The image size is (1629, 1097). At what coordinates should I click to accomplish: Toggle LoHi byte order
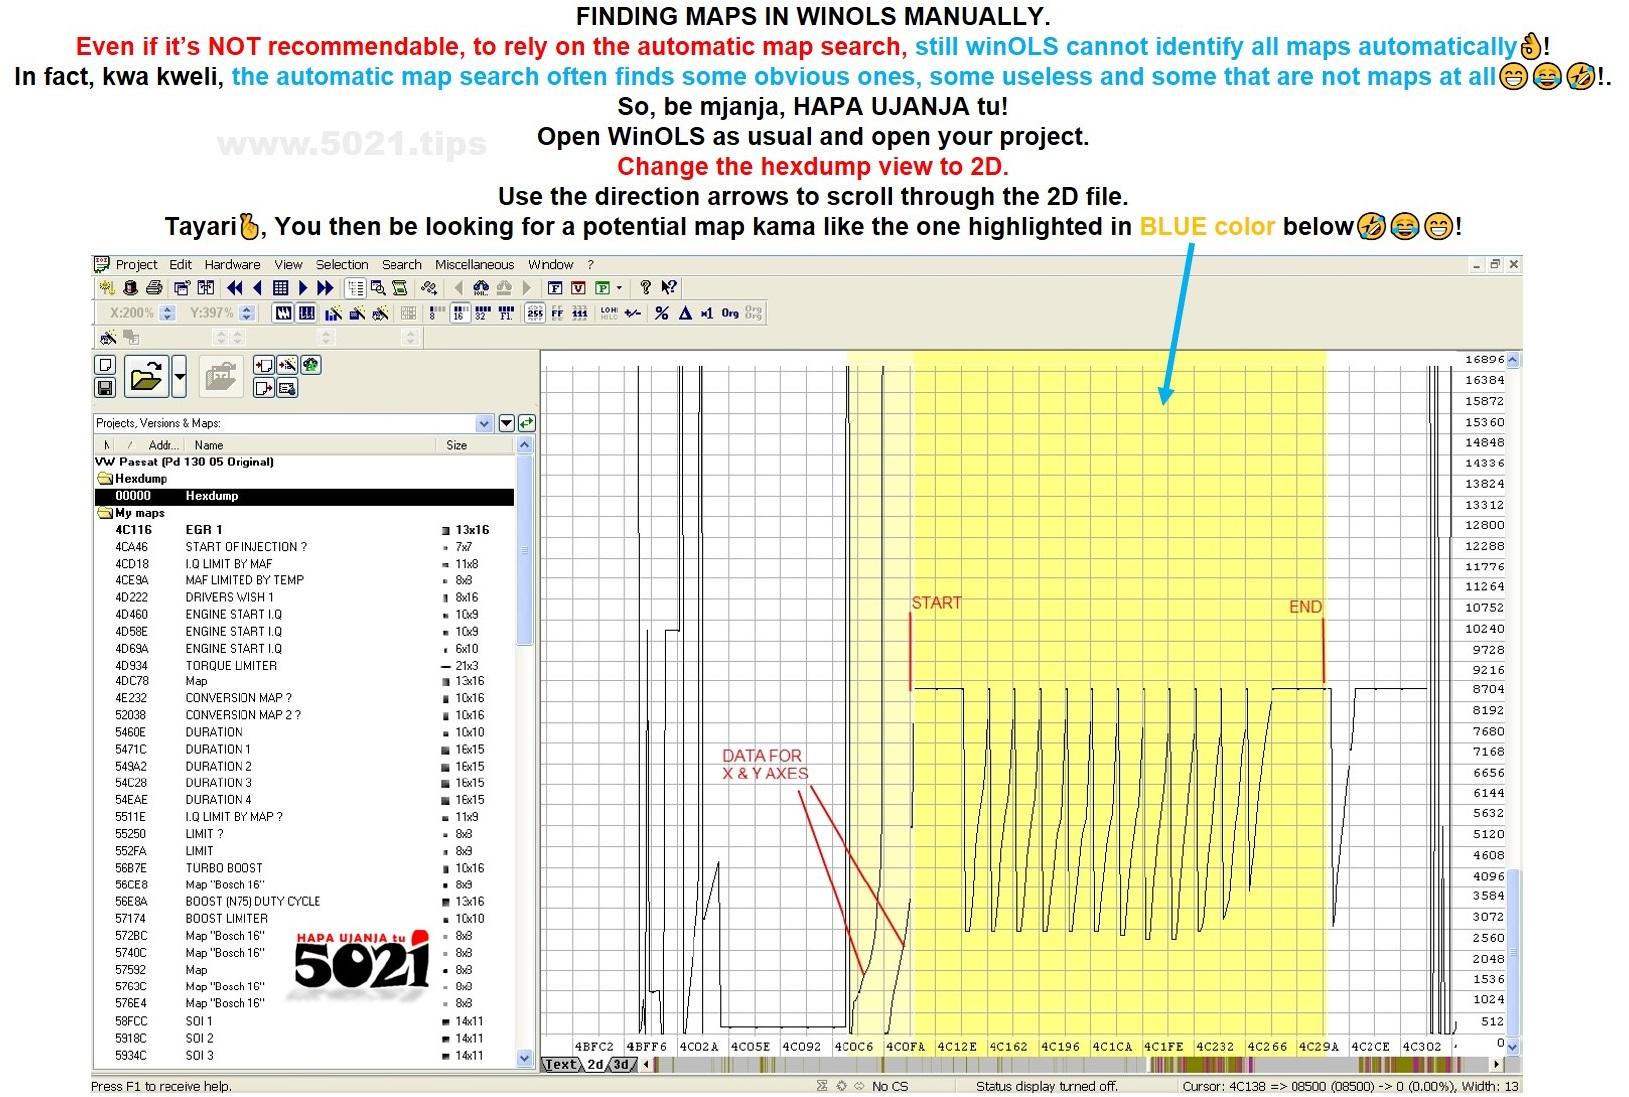coord(609,313)
